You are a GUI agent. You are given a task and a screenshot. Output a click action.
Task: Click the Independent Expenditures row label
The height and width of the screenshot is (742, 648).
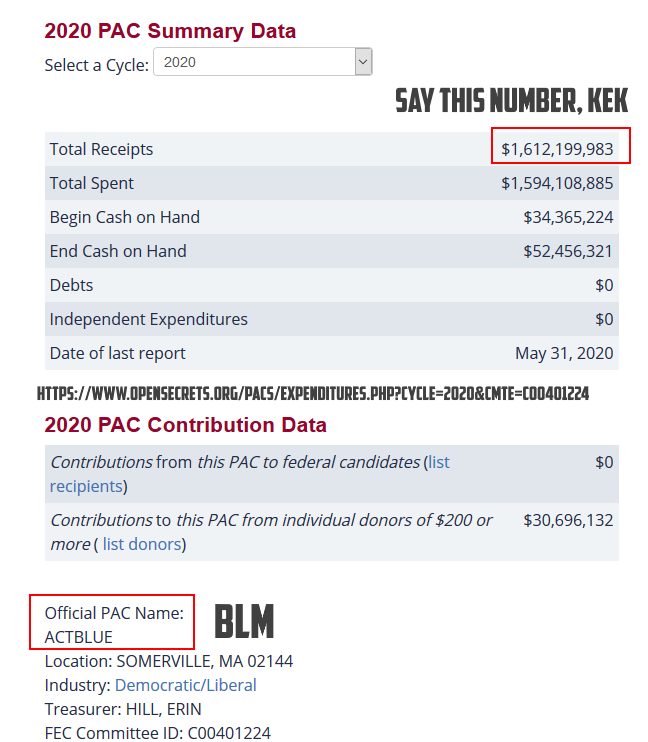click(x=148, y=319)
